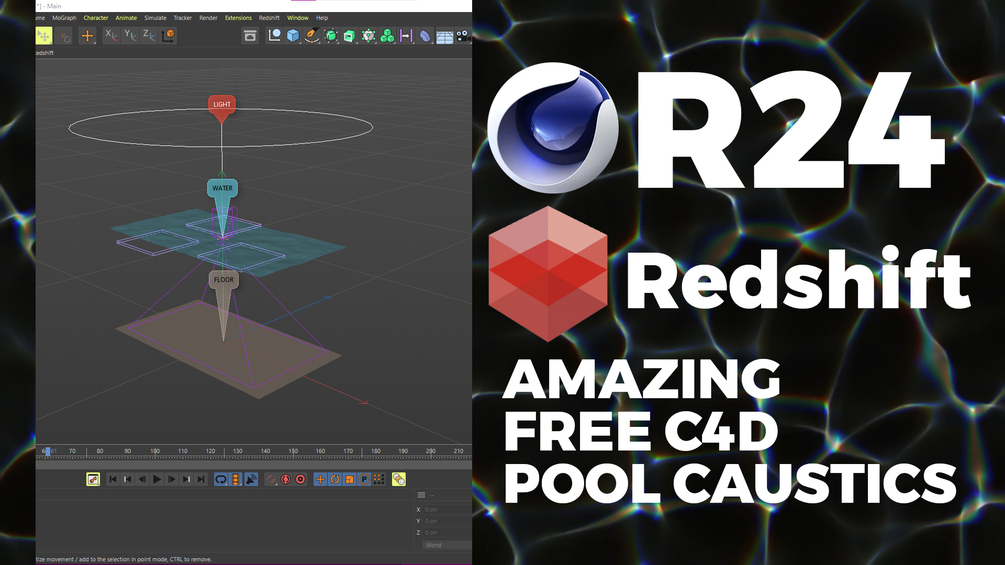Toggle parameter keyframe recording
This screenshot has width=1005, height=565.
click(x=364, y=479)
